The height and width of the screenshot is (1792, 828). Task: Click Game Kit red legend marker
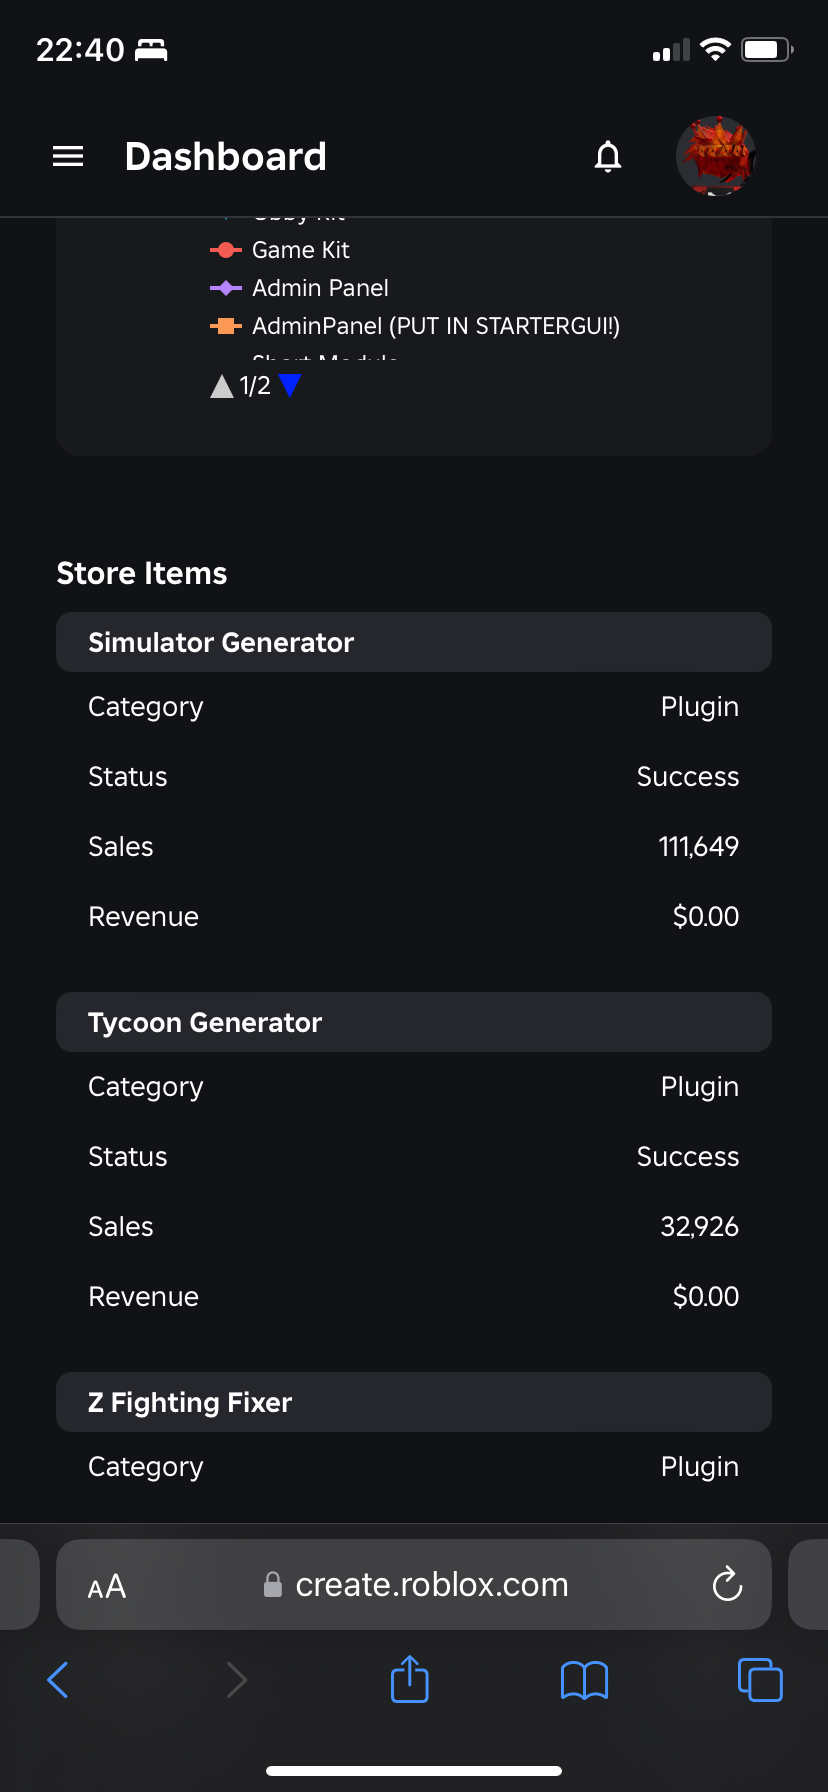coord(226,250)
